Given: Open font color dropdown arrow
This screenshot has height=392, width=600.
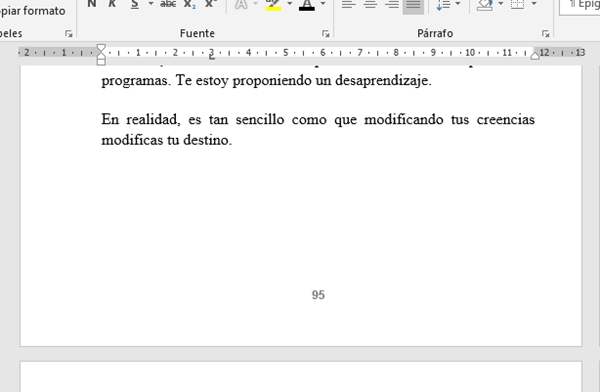Looking at the screenshot, I should pyautogui.click(x=323, y=4).
